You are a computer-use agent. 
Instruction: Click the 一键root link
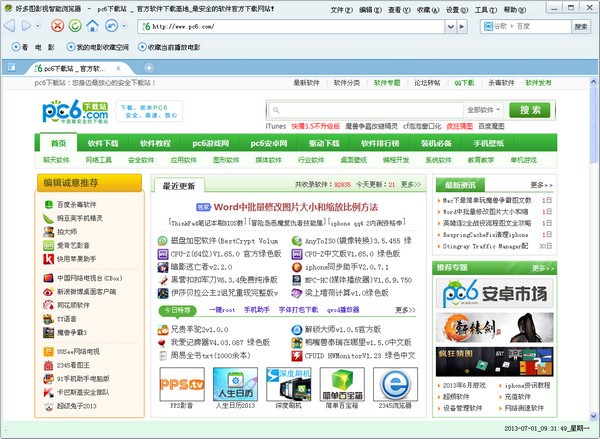[222, 310]
